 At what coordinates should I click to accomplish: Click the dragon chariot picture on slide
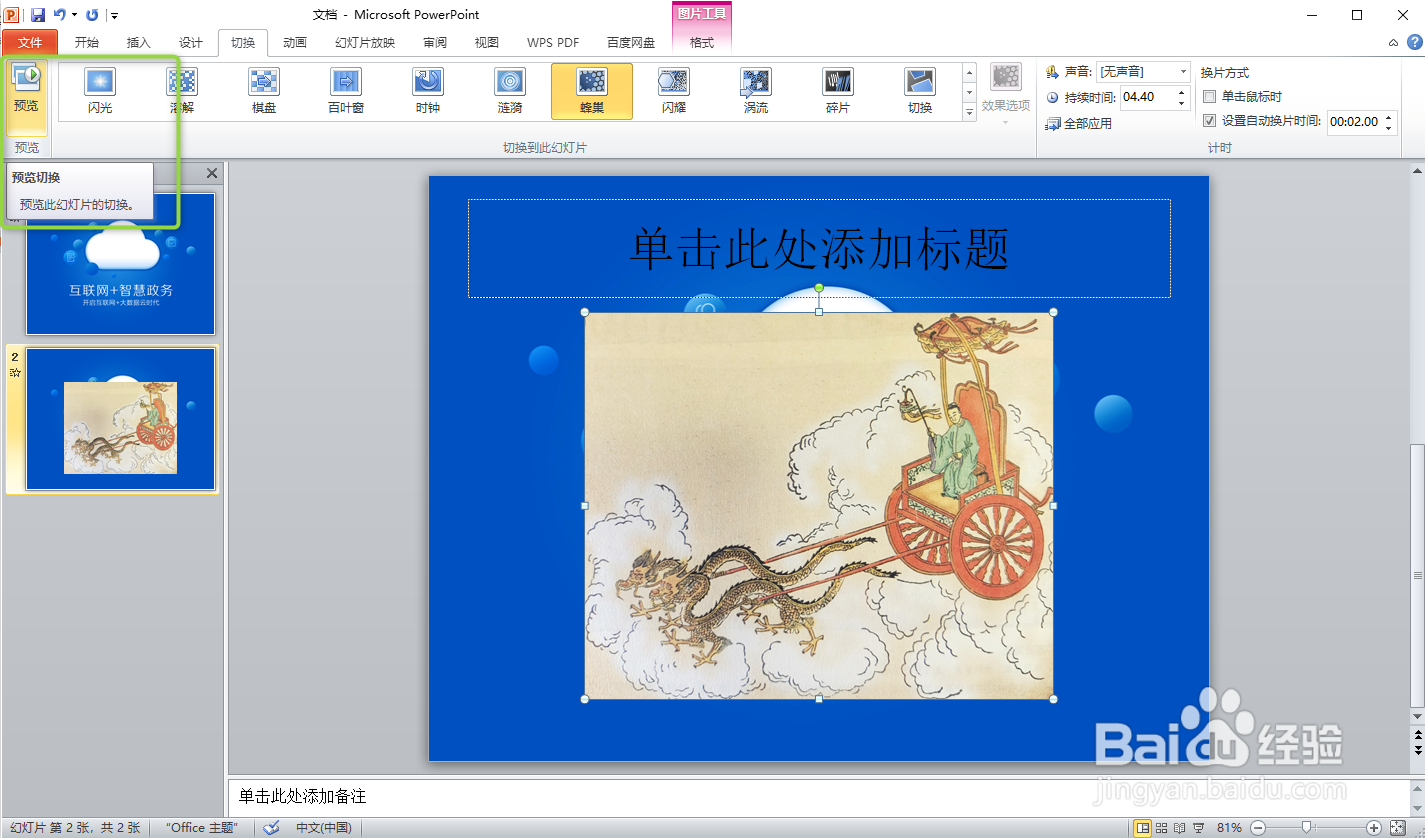(x=819, y=505)
